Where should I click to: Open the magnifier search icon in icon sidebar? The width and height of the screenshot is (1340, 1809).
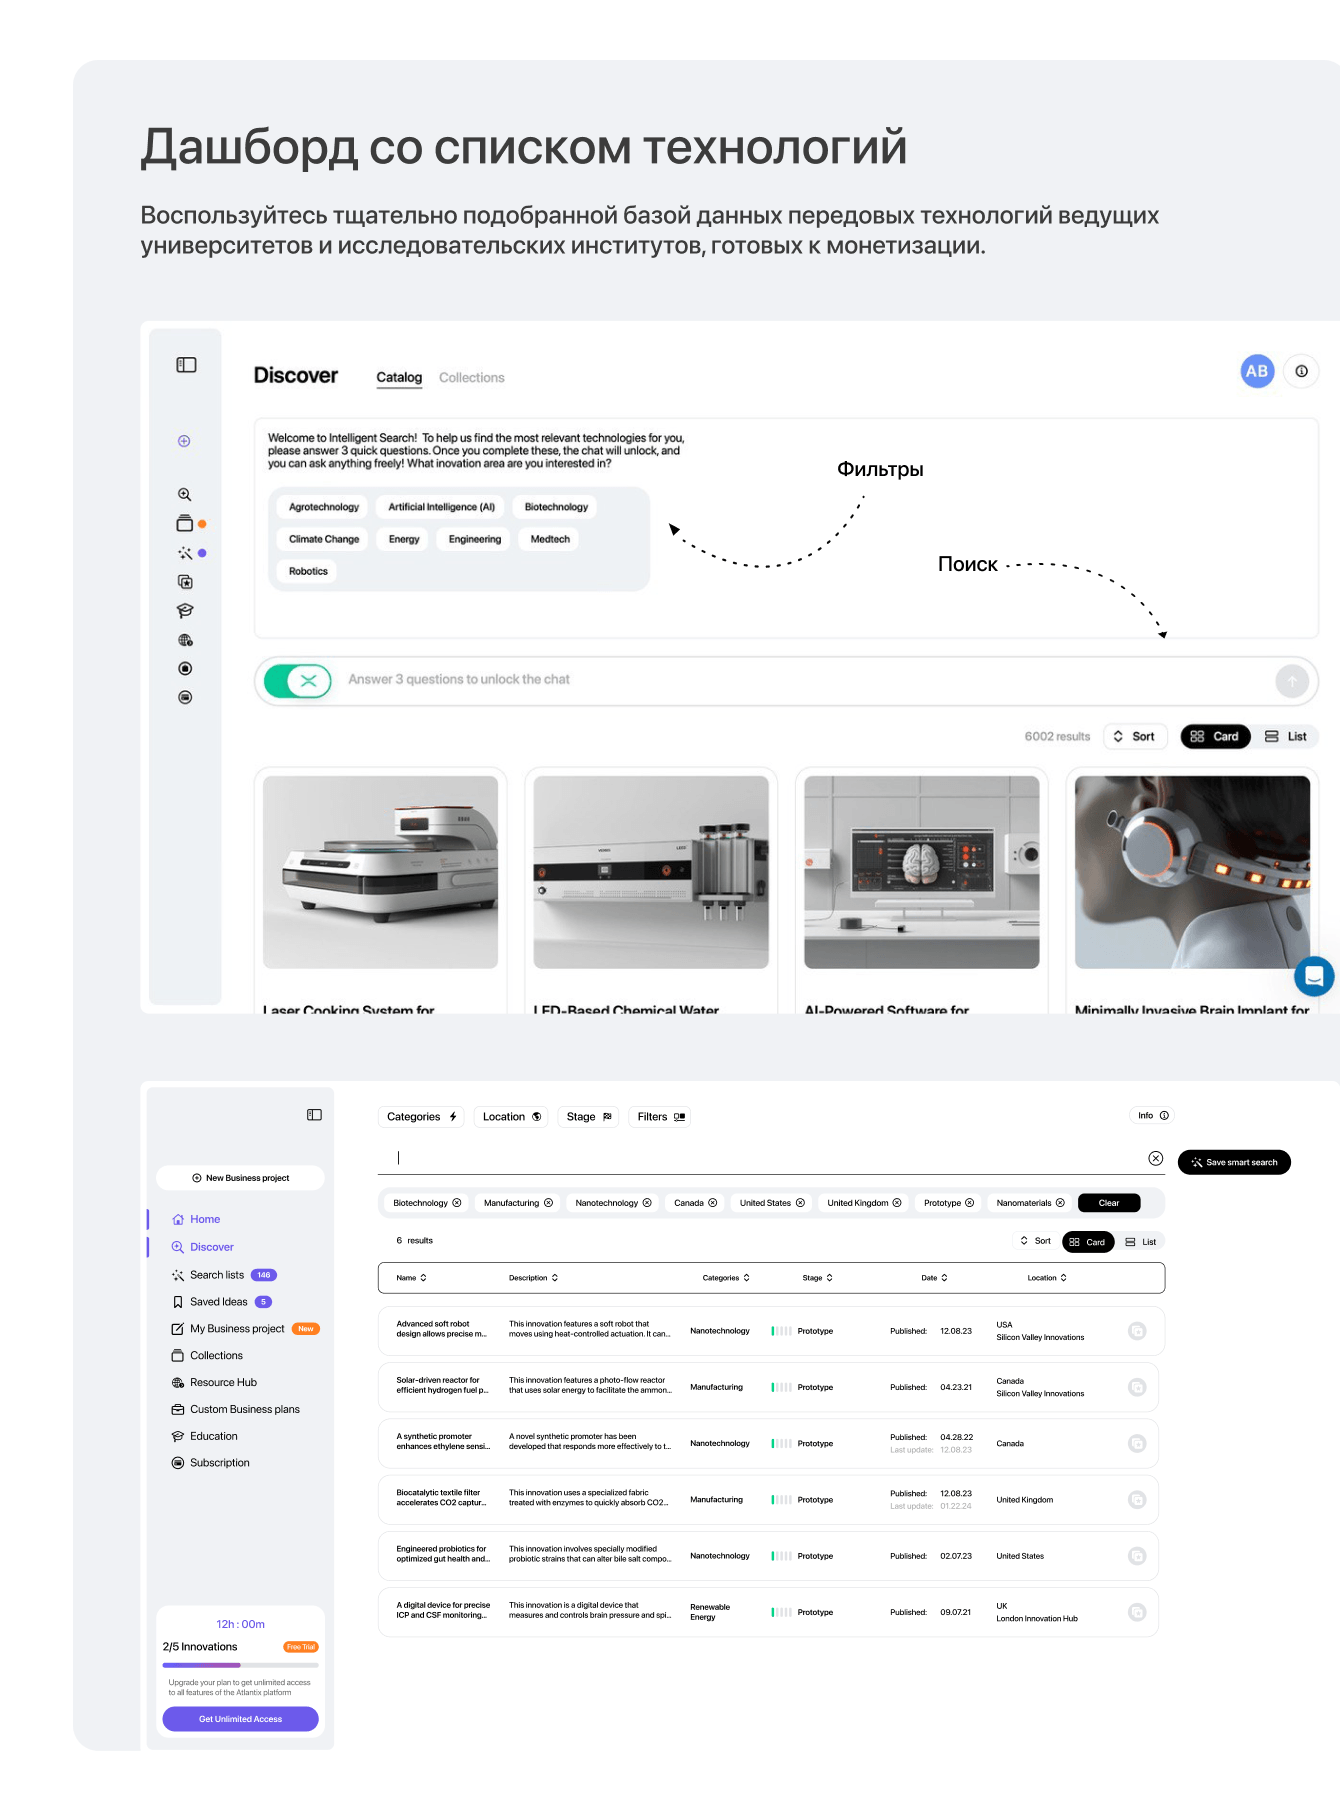pos(185,494)
